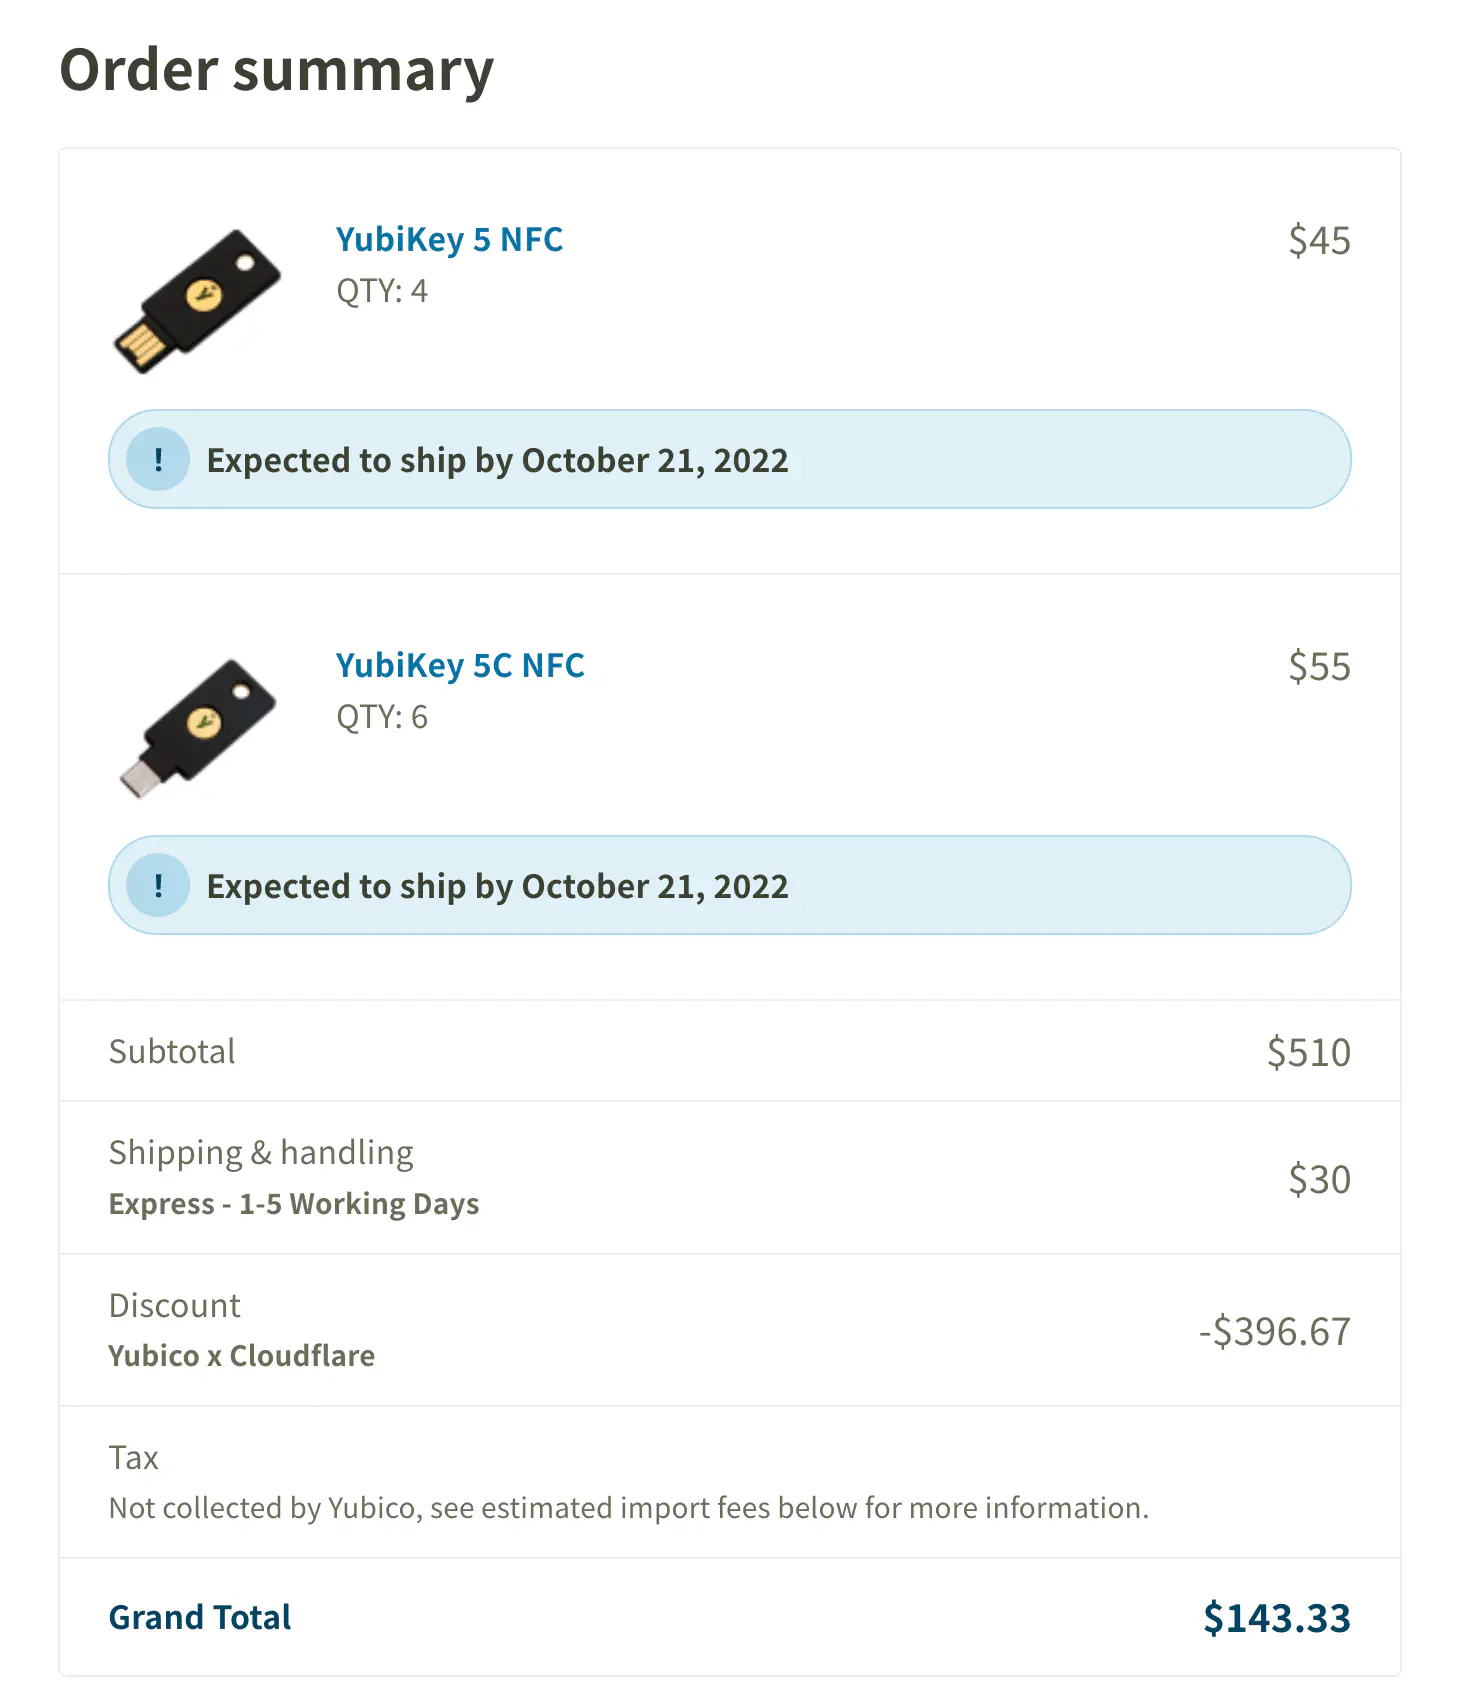Select the $143.33 grand total amount
Screen dimensions: 1468x1702
(1277, 1616)
